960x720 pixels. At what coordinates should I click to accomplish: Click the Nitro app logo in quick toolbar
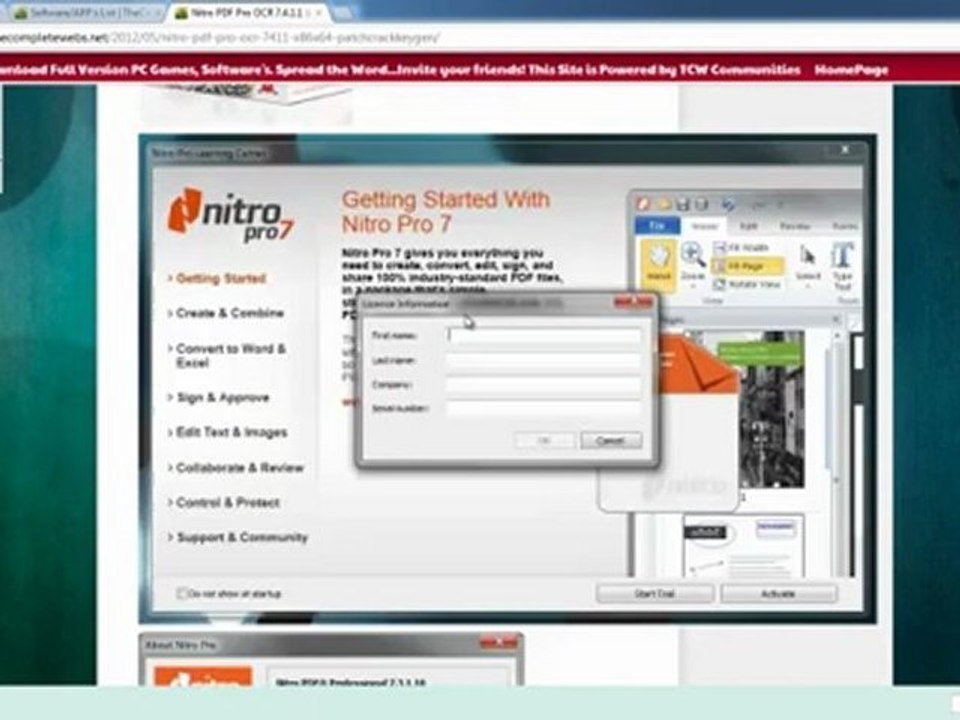[643, 204]
